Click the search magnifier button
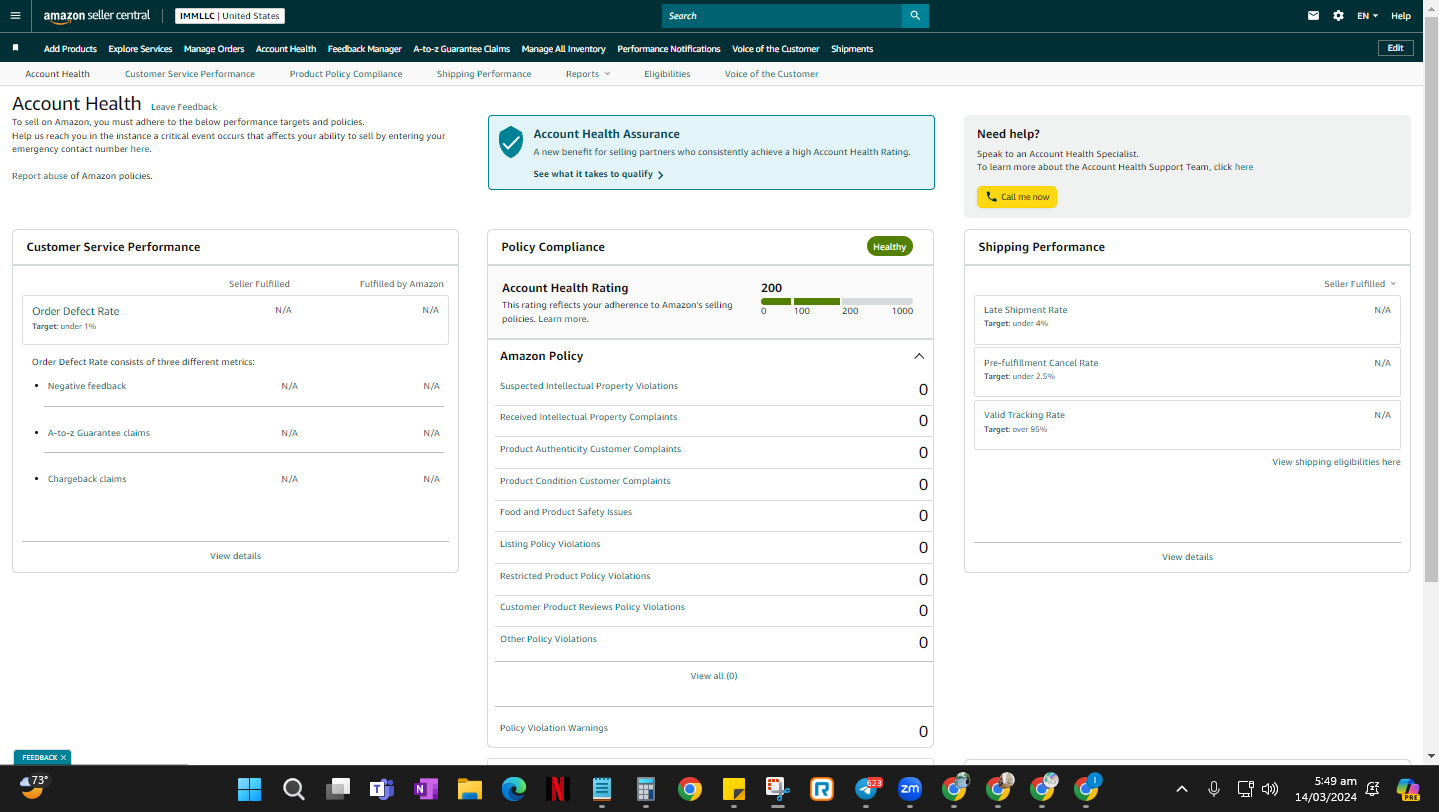The height and width of the screenshot is (812, 1439). 915,16
